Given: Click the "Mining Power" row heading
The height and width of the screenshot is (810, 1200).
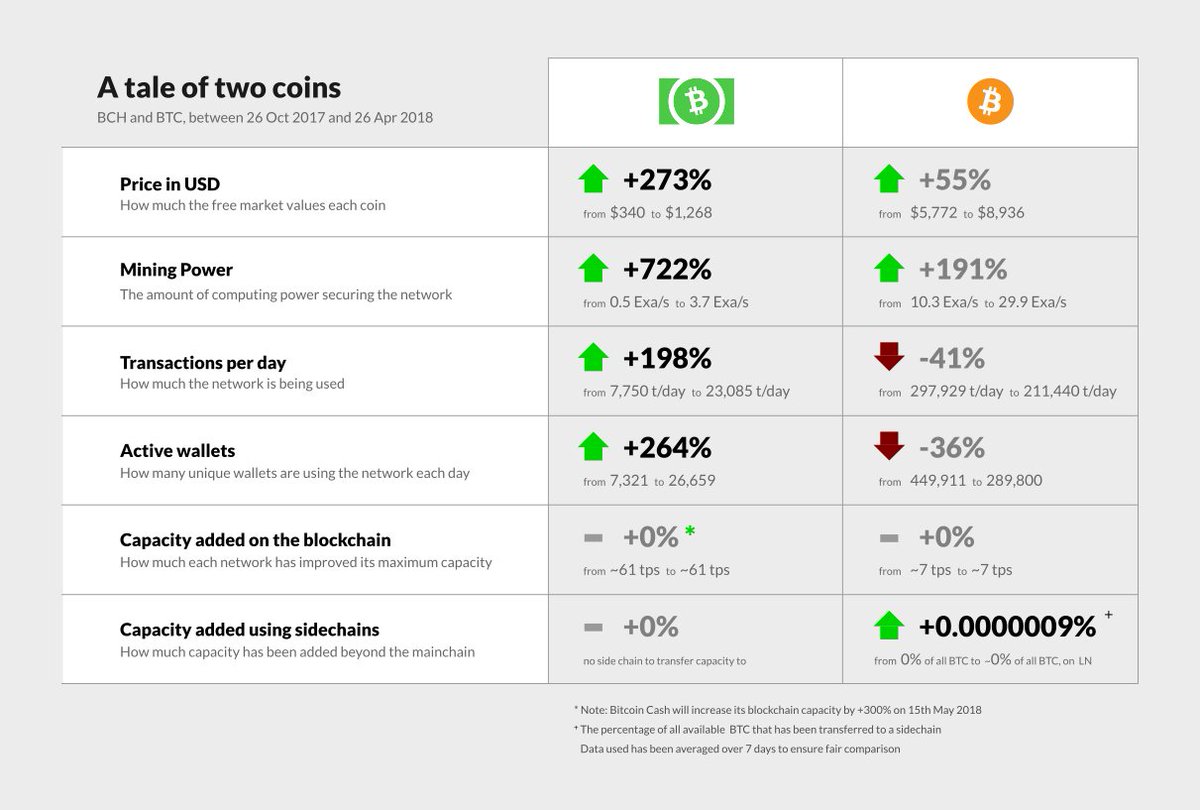Looking at the screenshot, I should tap(176, 270).
